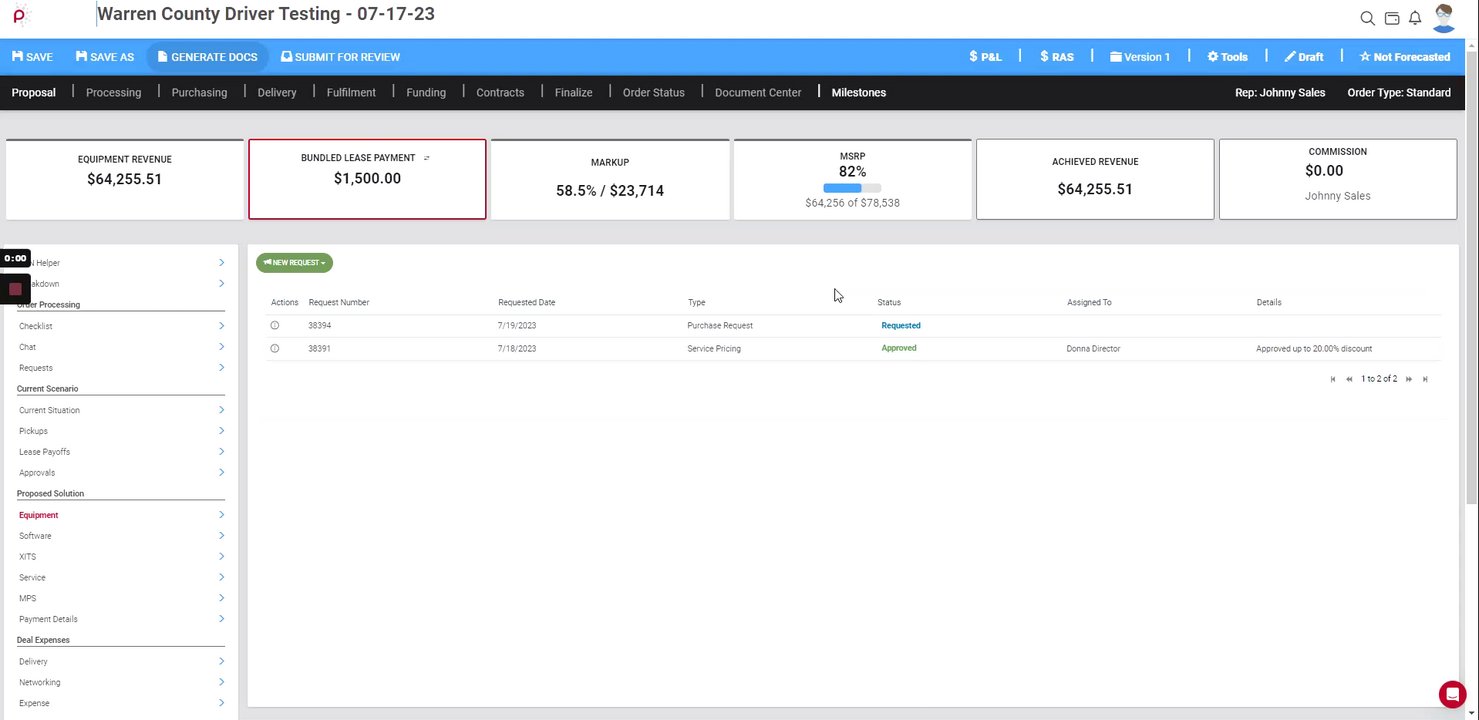Open Networking in the sidebar
This screenshot has height=720, width=1479.
(40, 683)
